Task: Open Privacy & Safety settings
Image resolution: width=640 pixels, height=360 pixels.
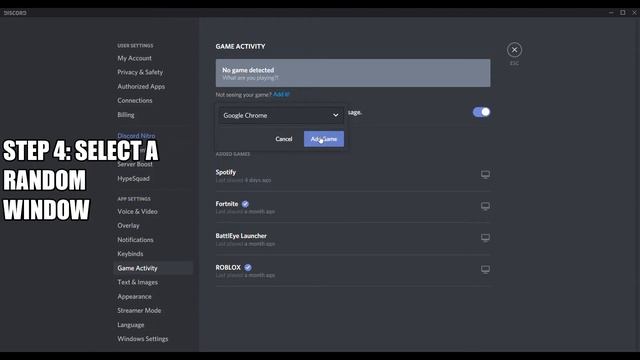Action: [140, 72]
